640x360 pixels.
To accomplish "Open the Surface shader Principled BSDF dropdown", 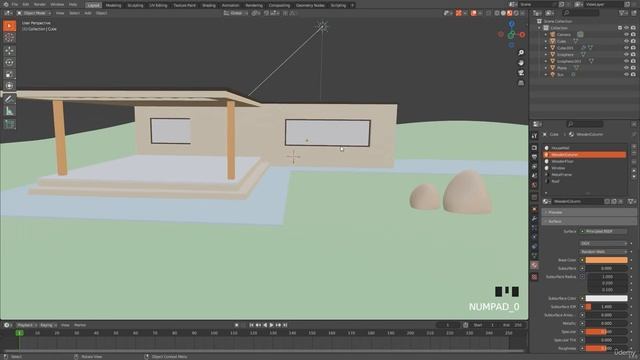I will (x=604, y=231).
